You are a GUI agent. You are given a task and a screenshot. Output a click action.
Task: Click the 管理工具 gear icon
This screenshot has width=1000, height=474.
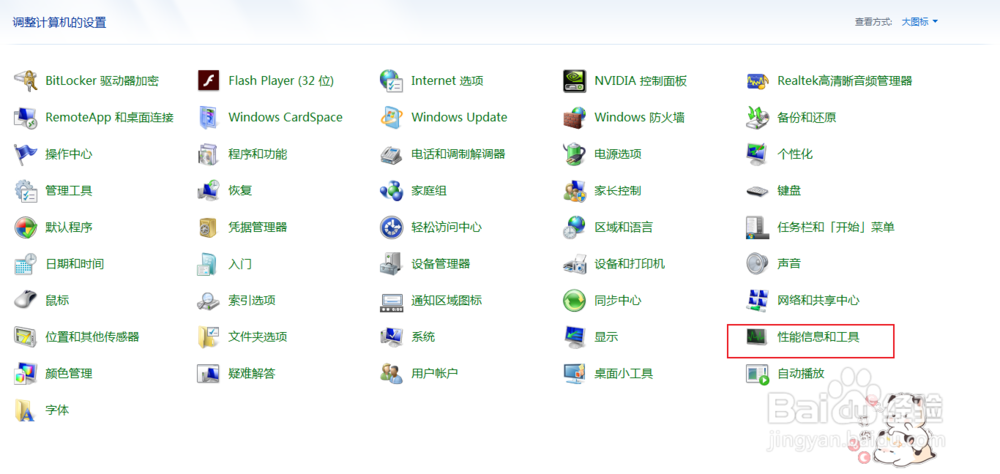tap(26, 190)
